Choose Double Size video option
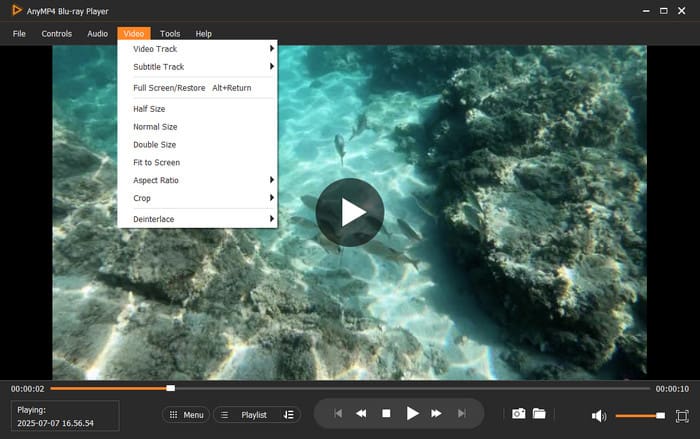This screenshot has height=439, width=700. pos(197,145)
